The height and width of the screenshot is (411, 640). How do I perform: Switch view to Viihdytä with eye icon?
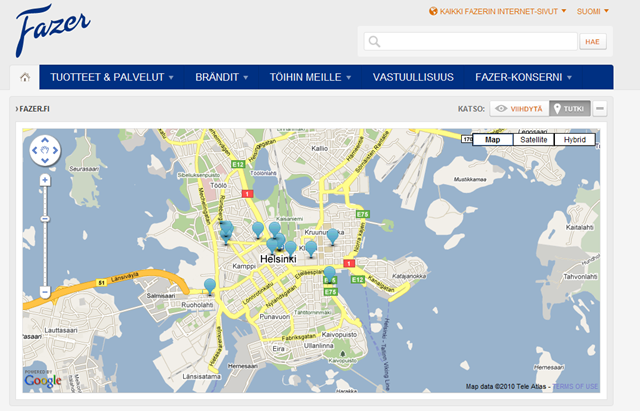pos(519,109)
